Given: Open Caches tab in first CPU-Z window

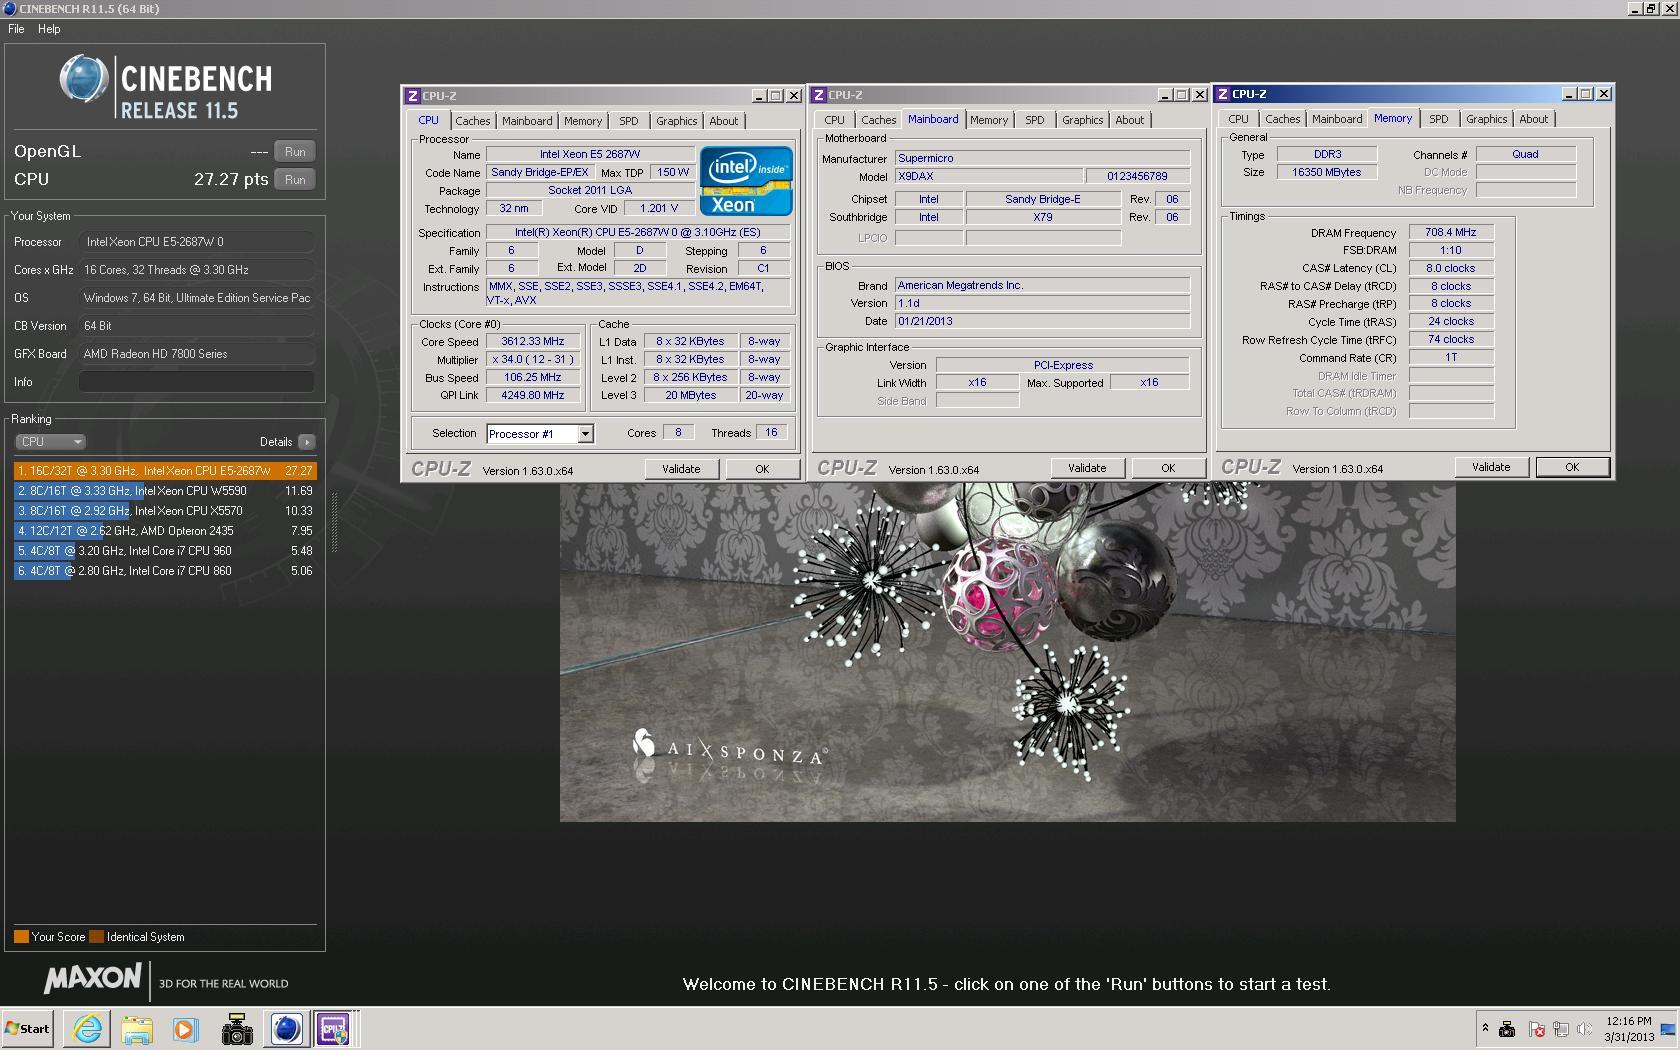Looking at the screenshot, I should tap(473, 121).
